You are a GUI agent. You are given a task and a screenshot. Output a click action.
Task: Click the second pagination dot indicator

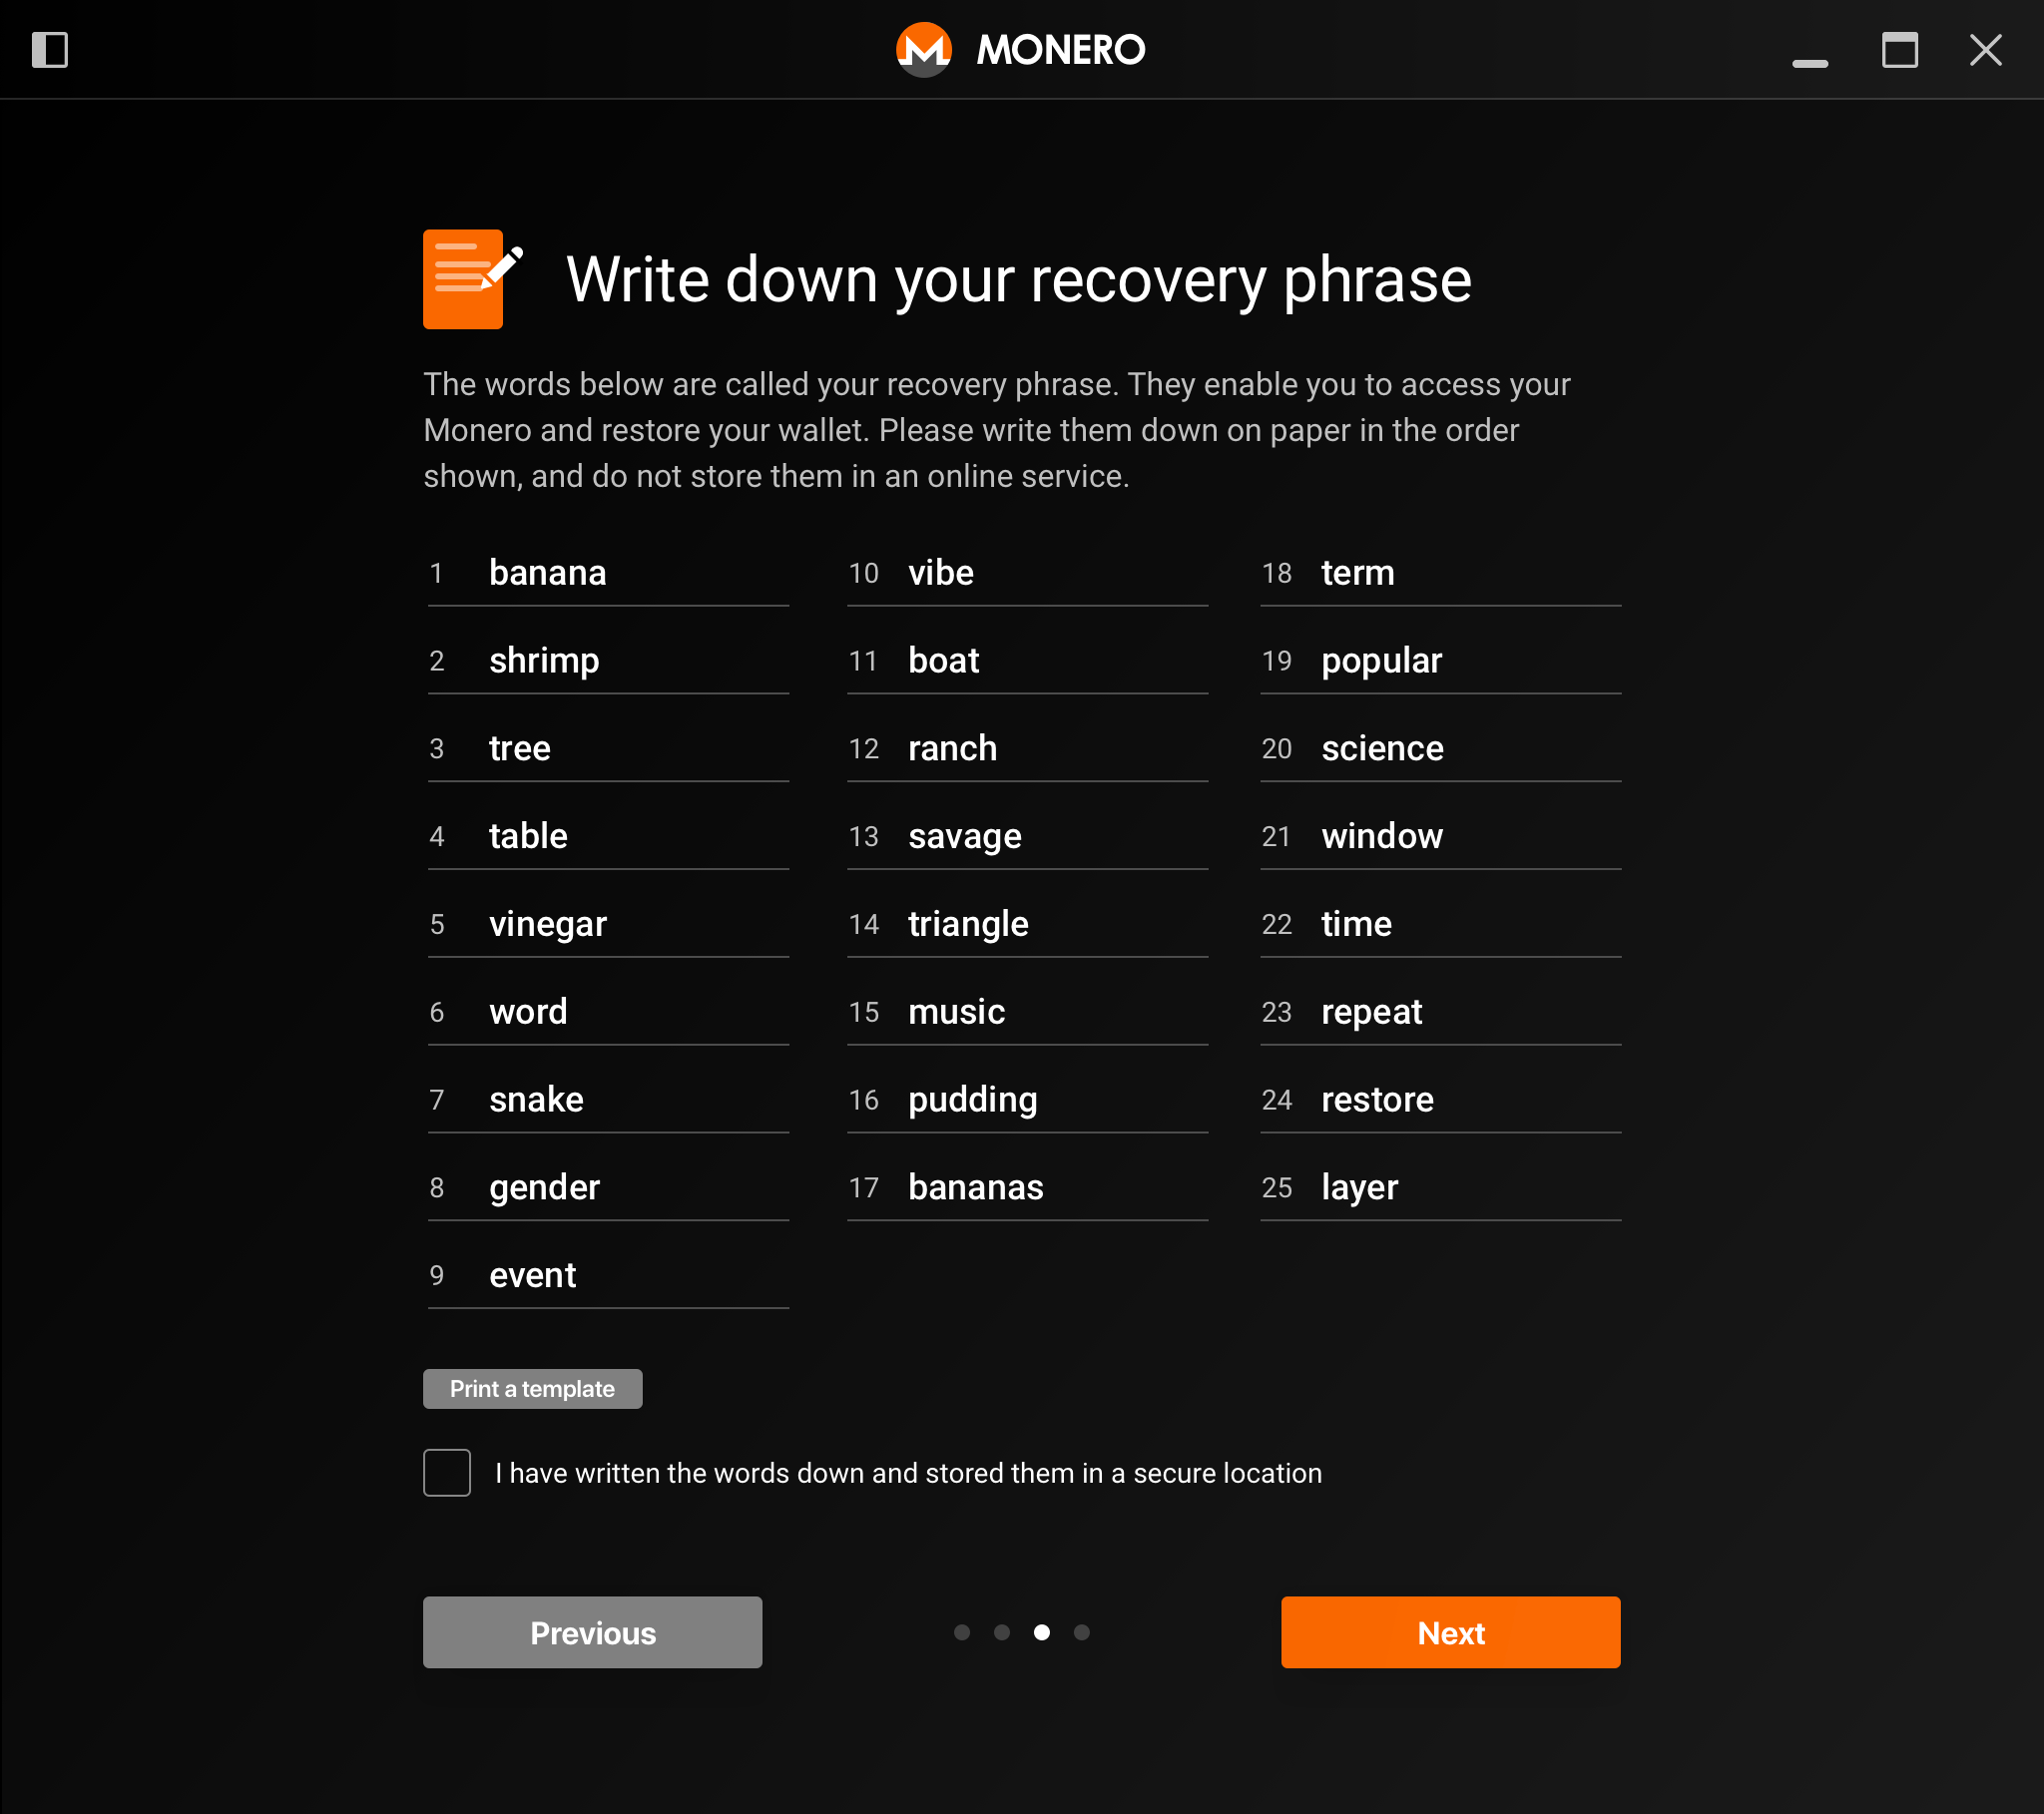coord(1000,1631)
